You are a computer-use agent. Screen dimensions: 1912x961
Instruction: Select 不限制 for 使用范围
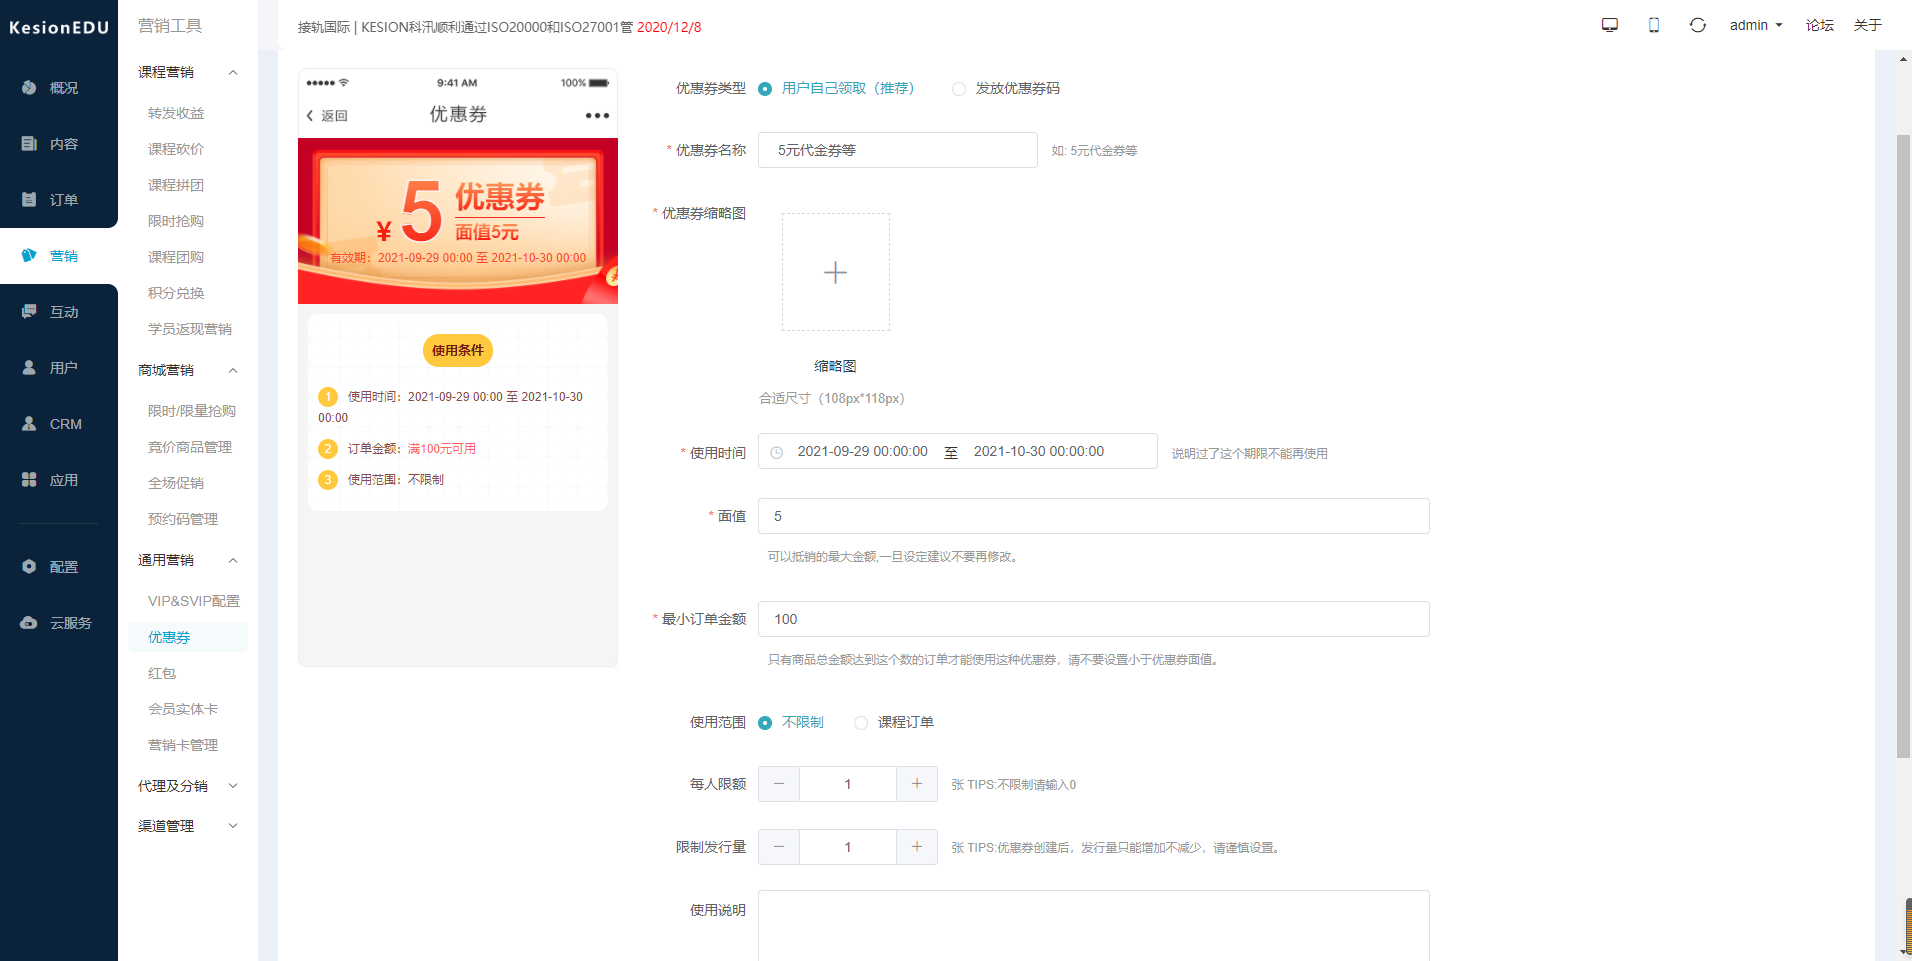[x=791, y=722]
